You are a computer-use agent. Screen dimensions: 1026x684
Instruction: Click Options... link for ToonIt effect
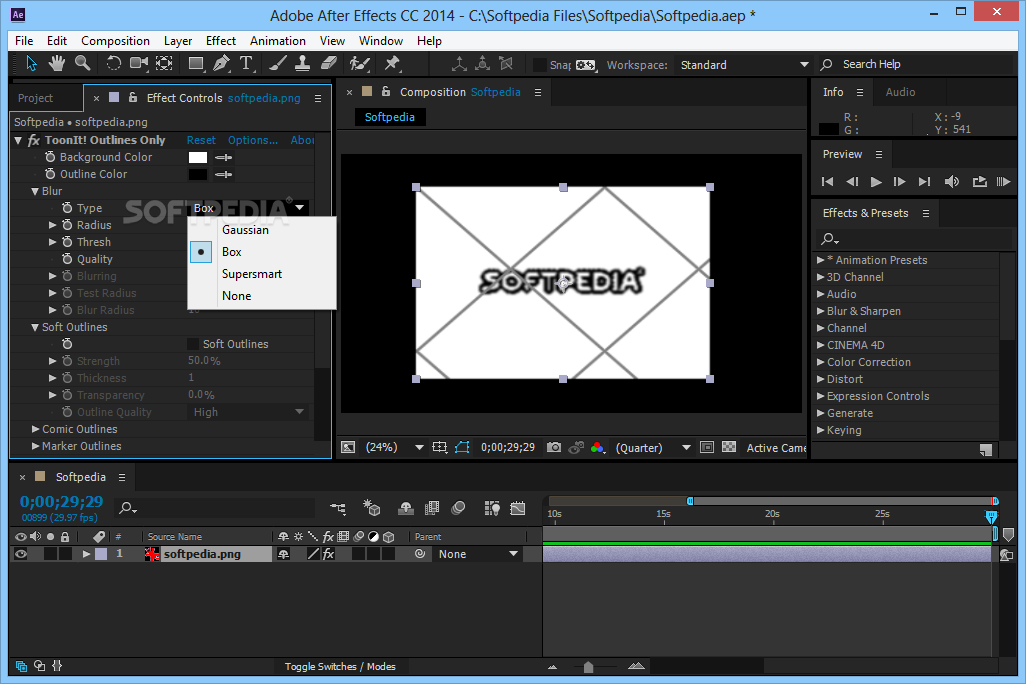pyautogui.click(x=253, y=140)
